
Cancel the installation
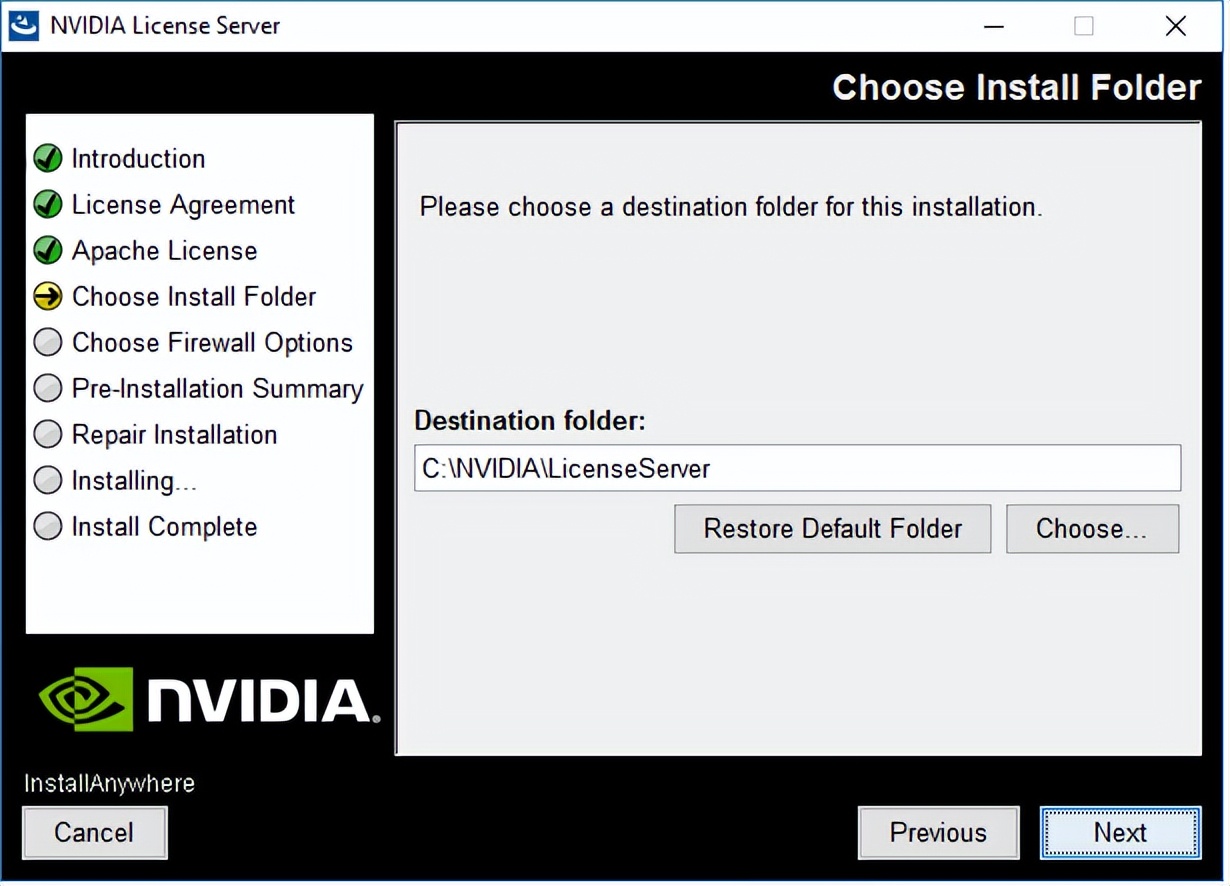click(x=94, y=832)
